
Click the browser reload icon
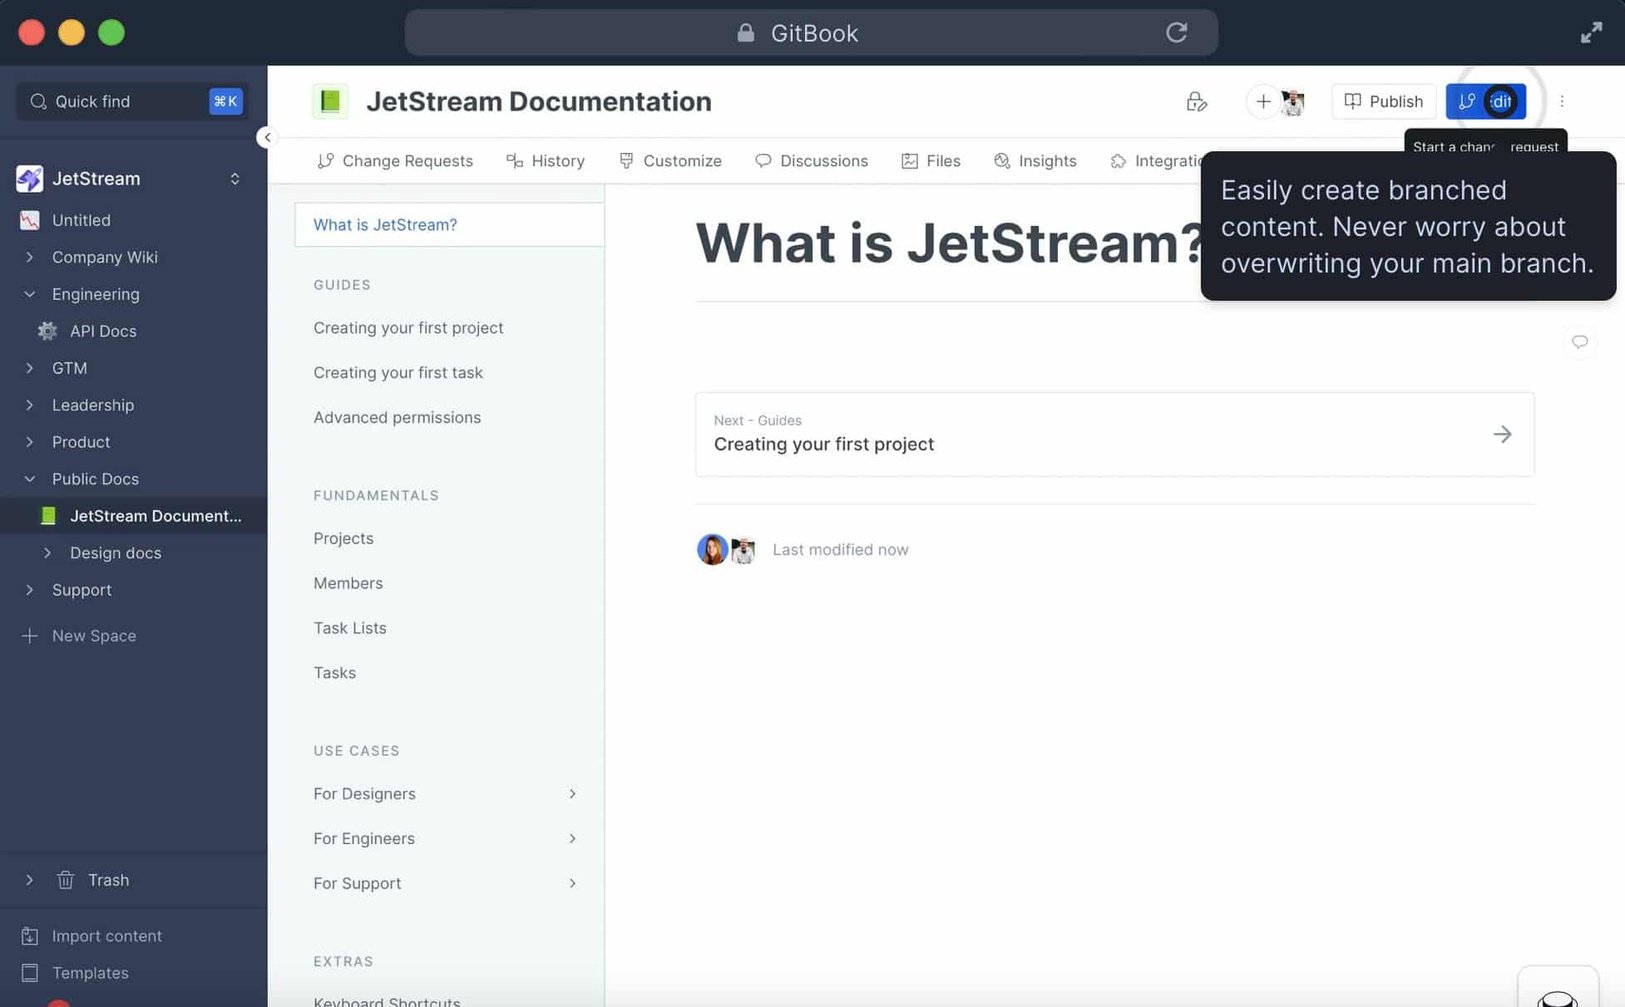click(x=1176, y=32)
